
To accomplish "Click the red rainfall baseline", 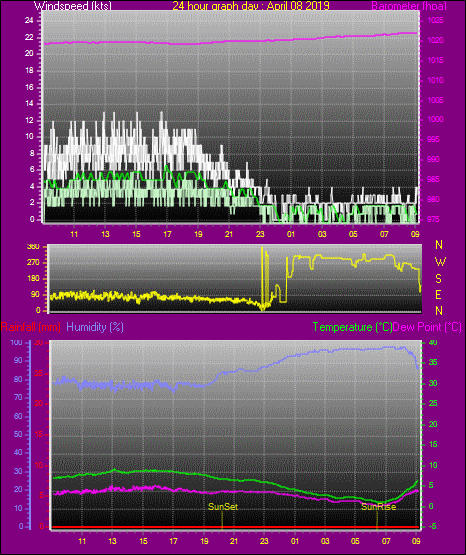I will 235,527.
